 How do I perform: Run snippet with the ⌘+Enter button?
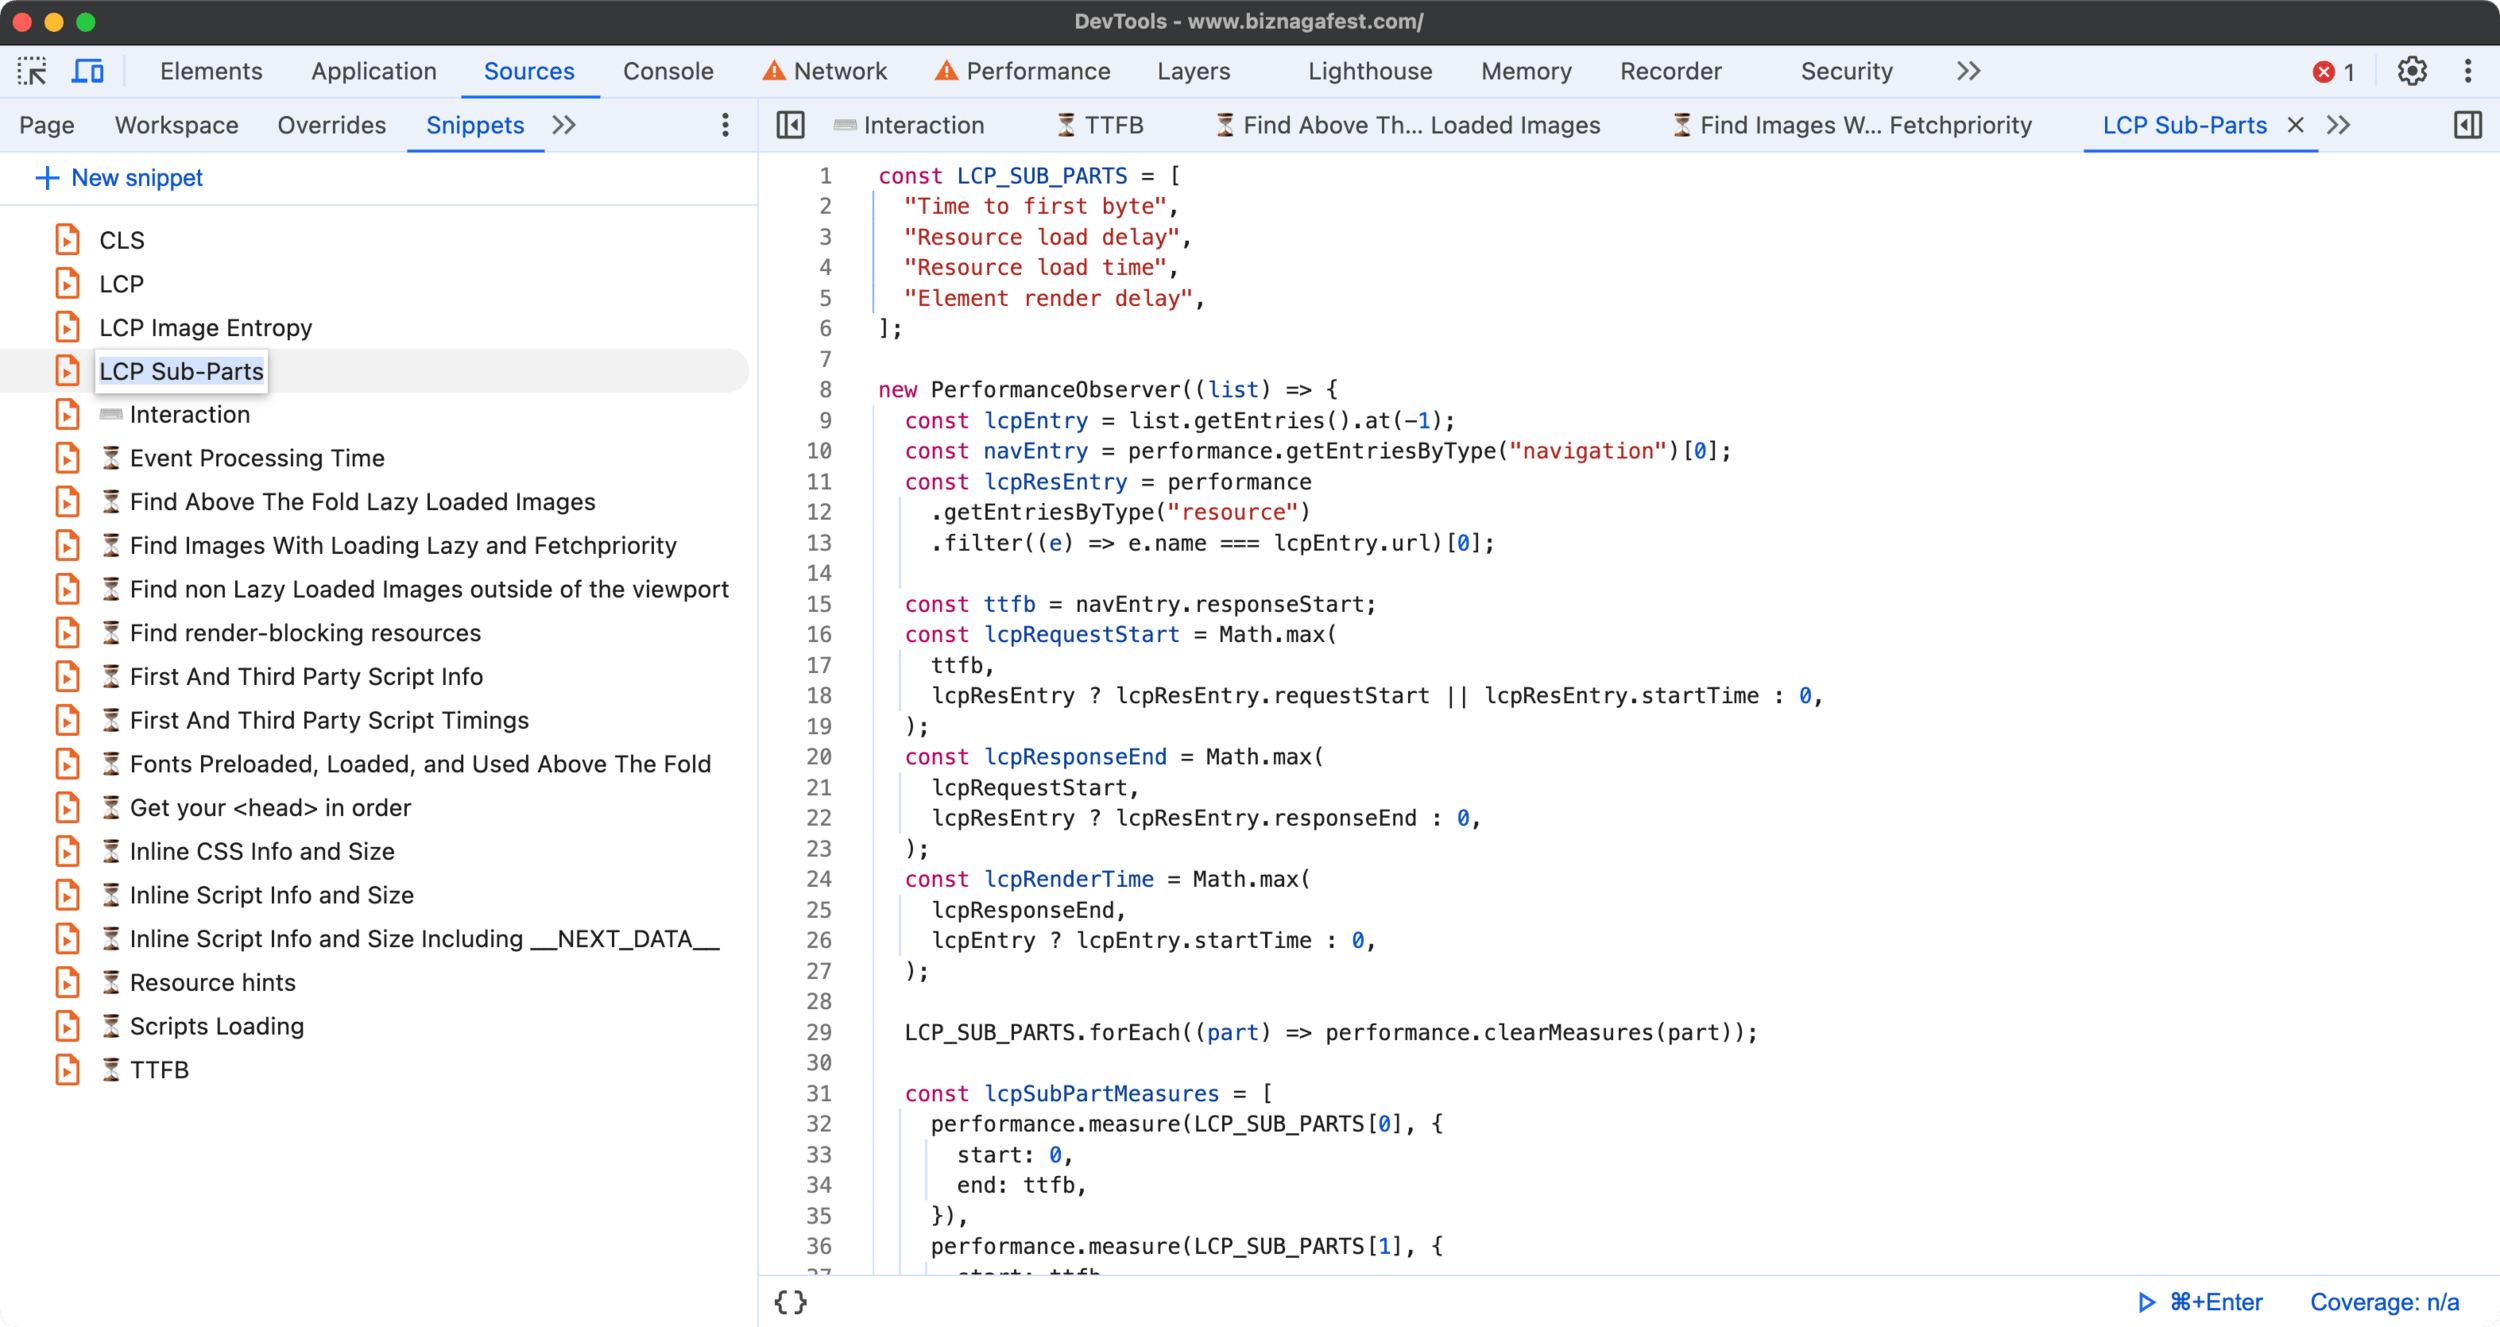(2200, 1302)
